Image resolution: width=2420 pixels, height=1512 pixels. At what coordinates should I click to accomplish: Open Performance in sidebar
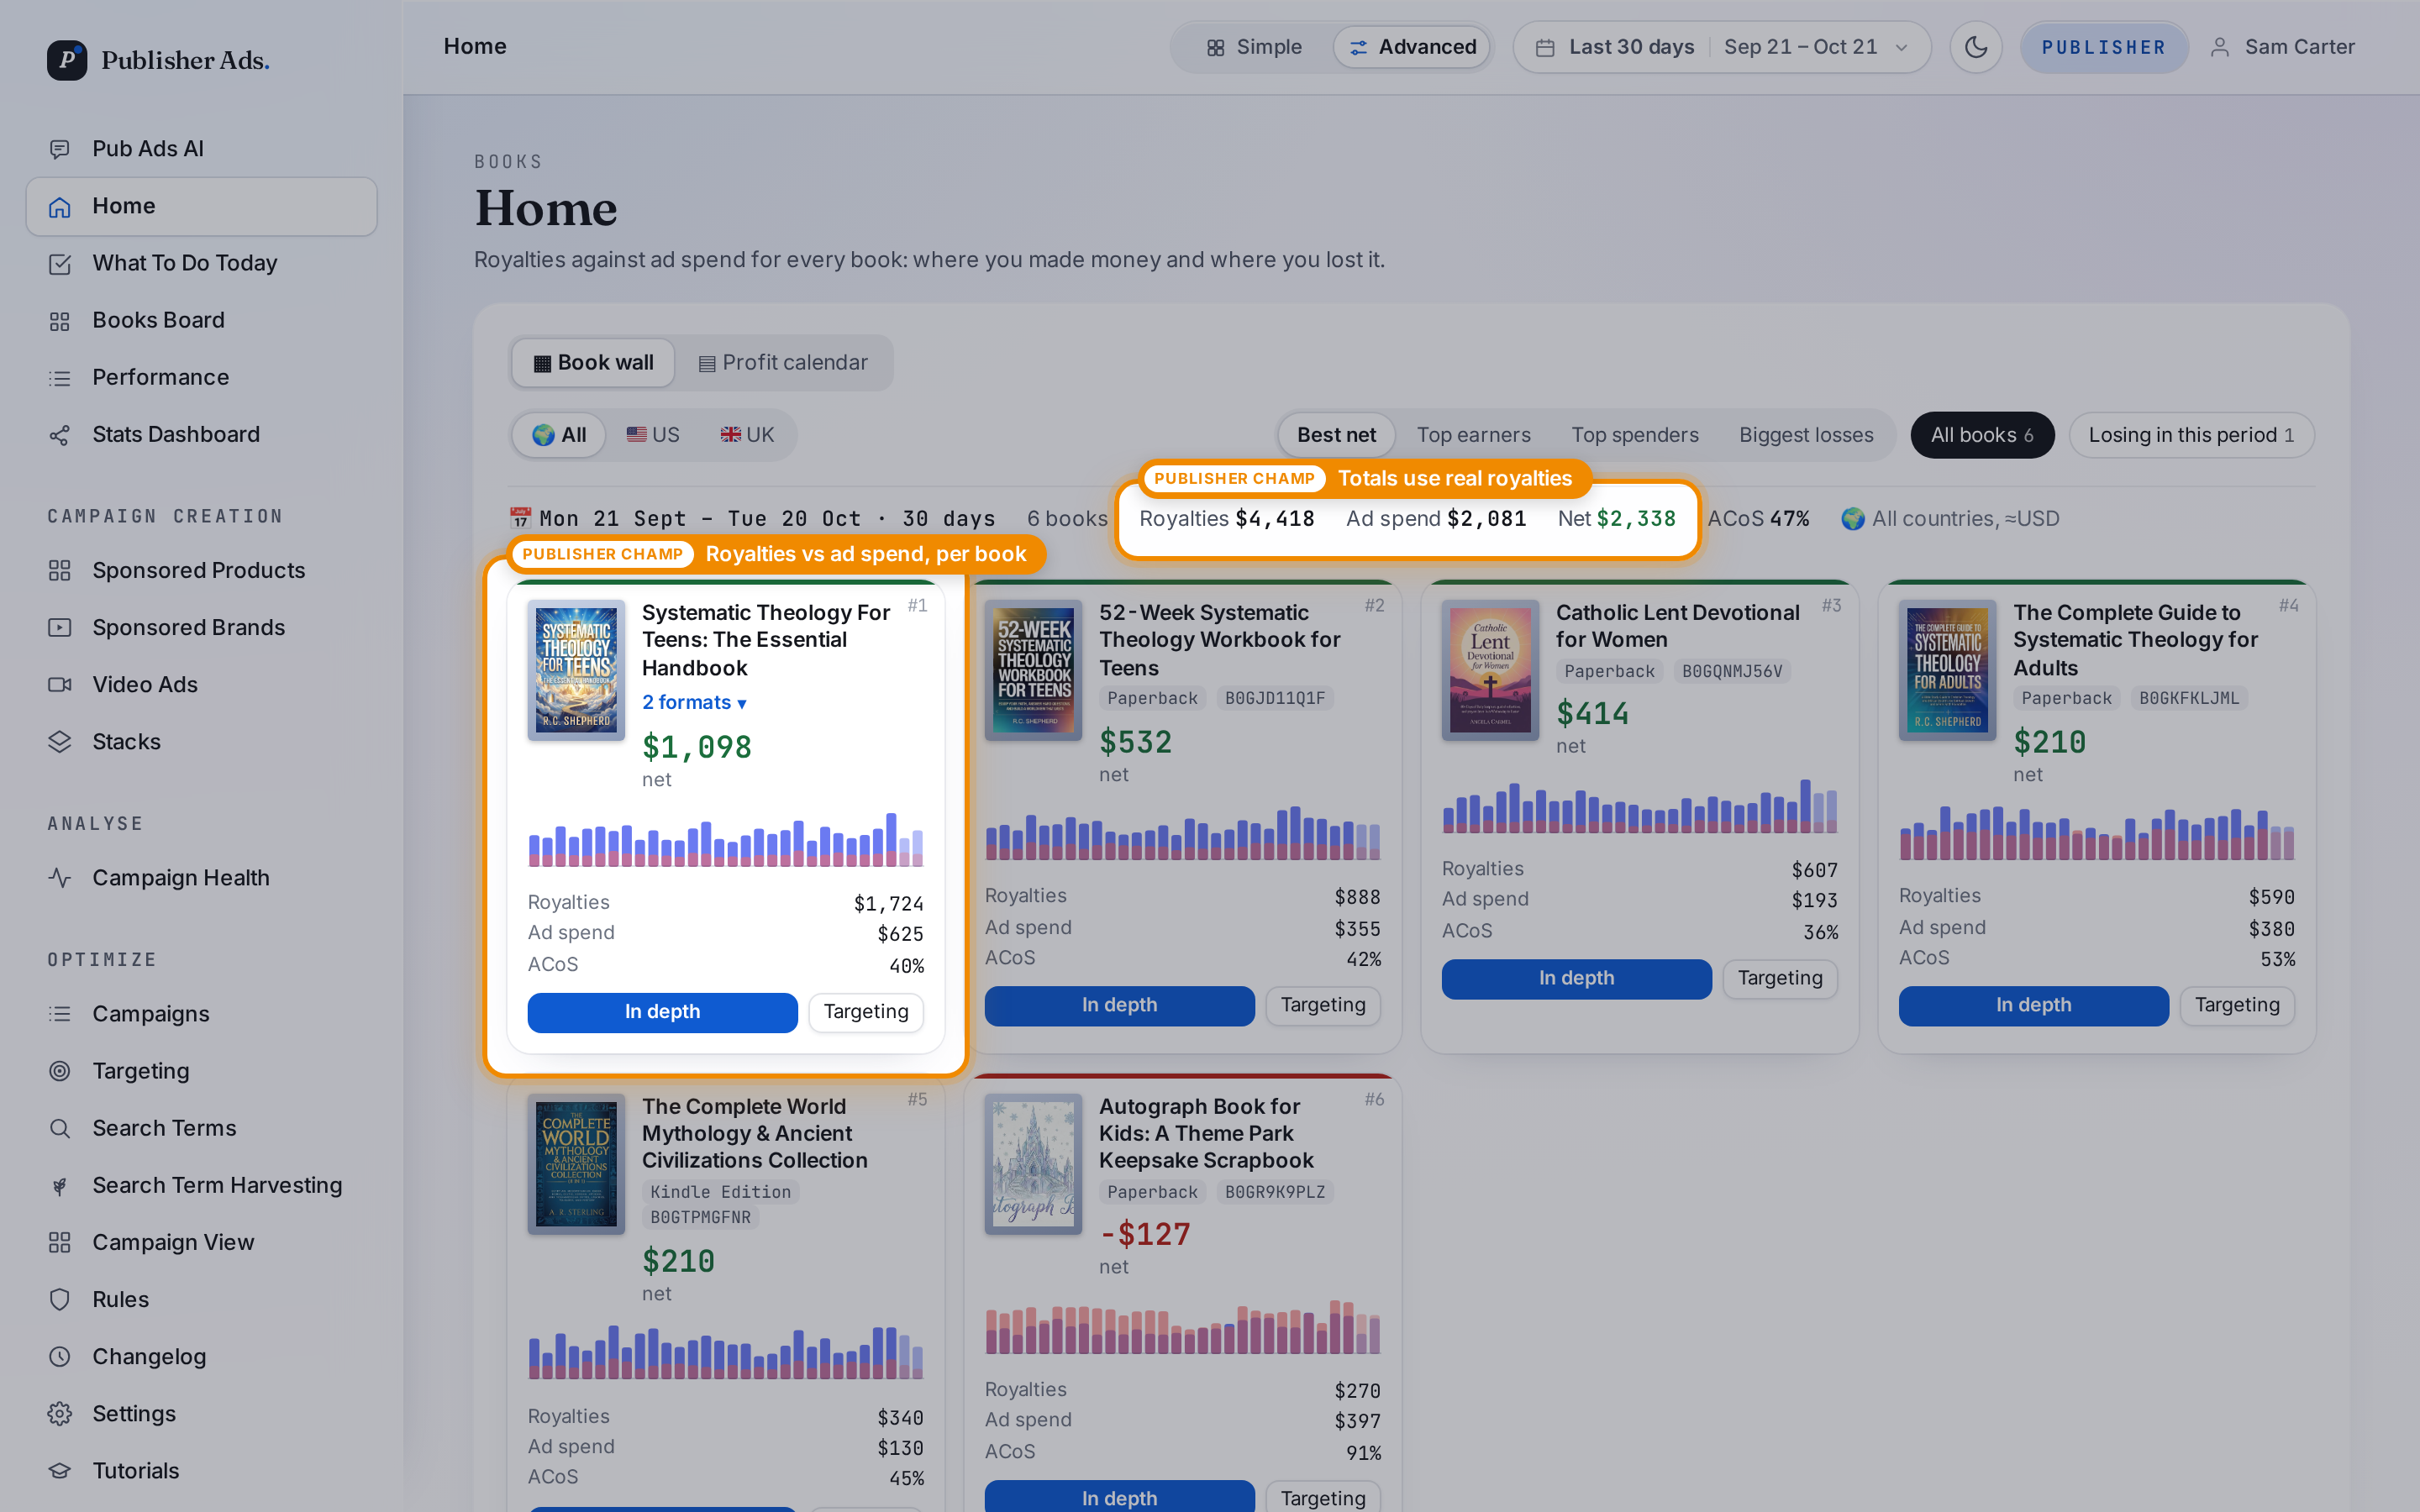201,377
